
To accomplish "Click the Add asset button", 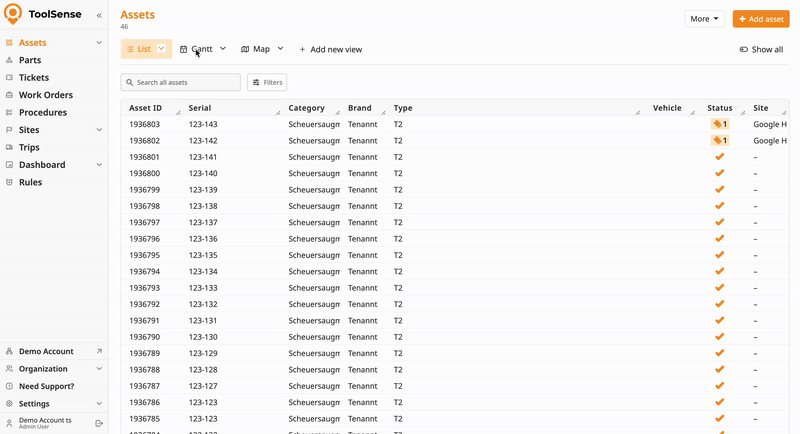I will click(760, 19).
